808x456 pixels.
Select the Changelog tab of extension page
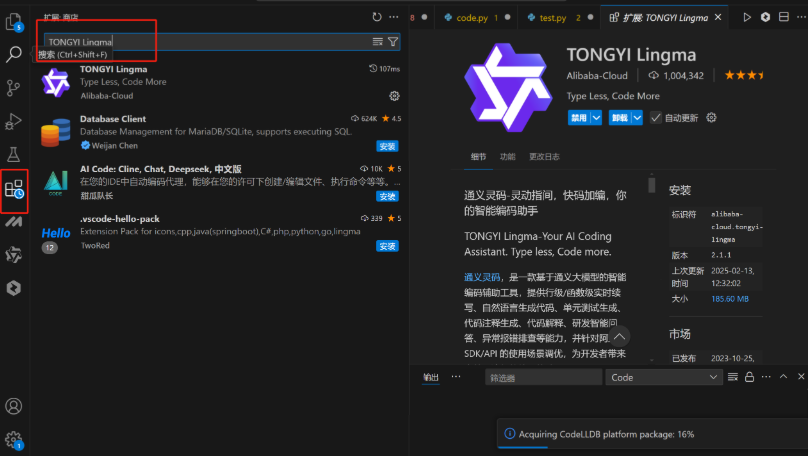pos(544,157)
